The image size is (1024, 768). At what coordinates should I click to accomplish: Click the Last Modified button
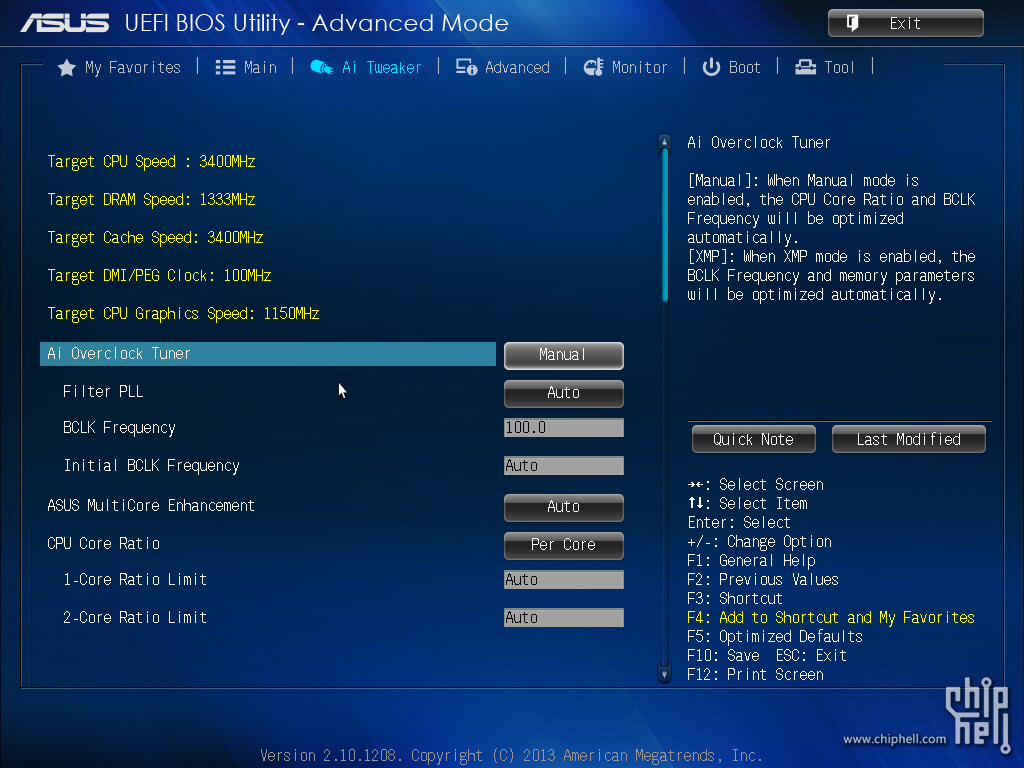908,440
